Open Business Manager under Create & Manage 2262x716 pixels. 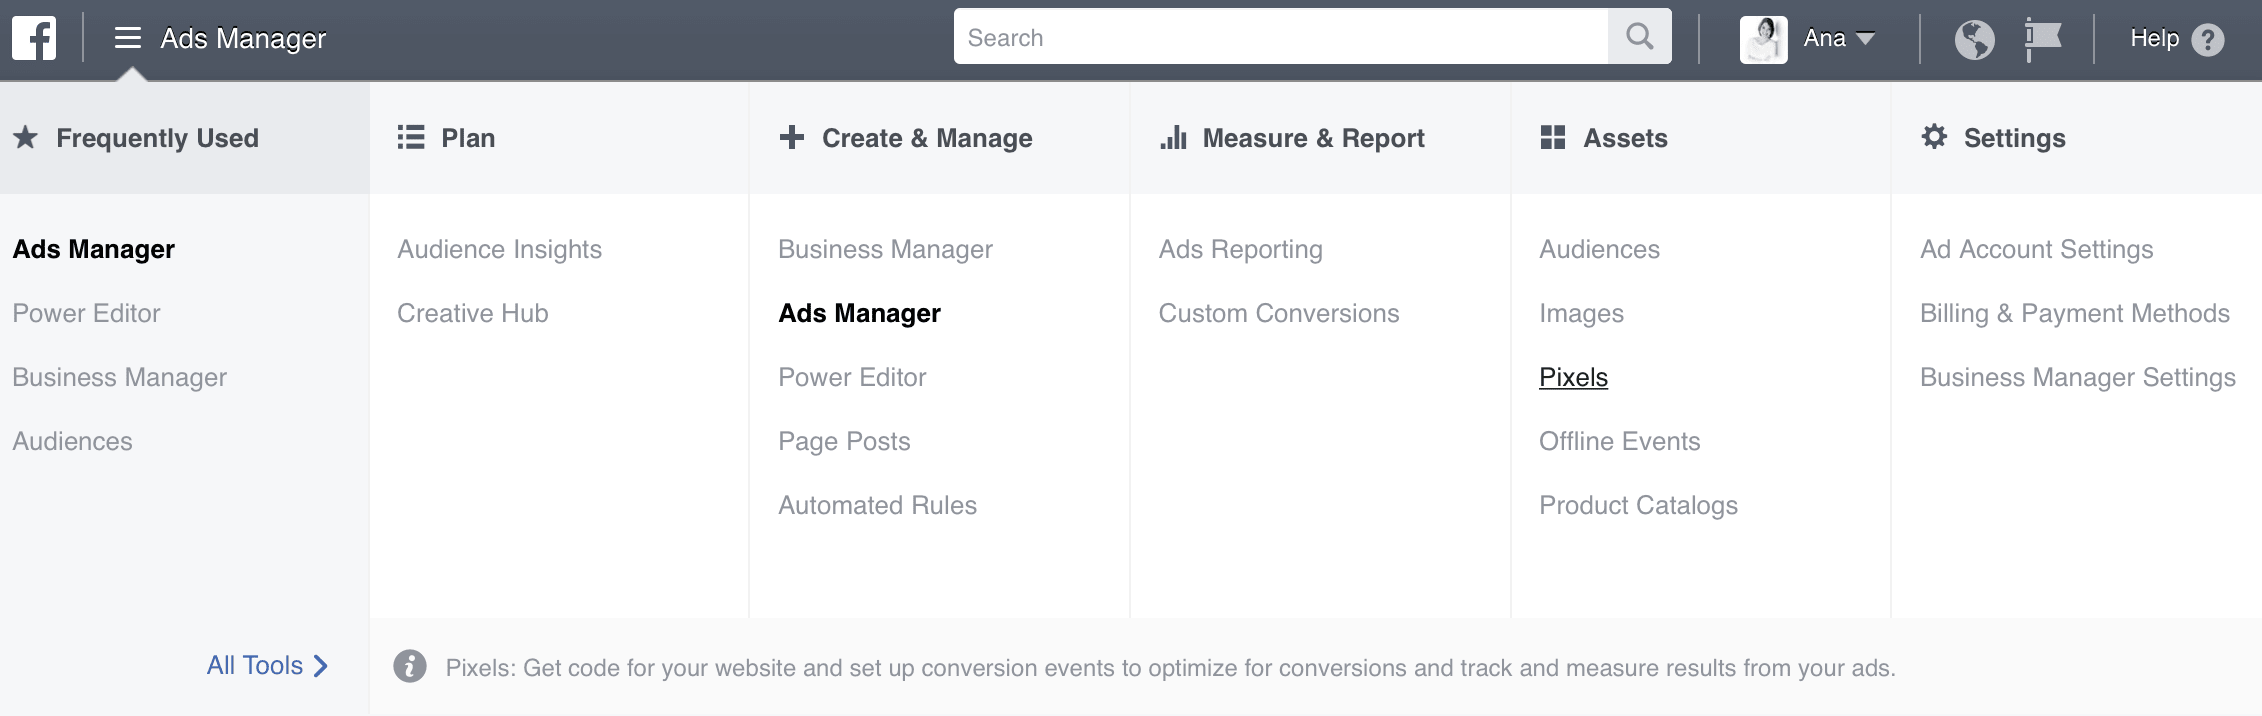tap(886, 249)
